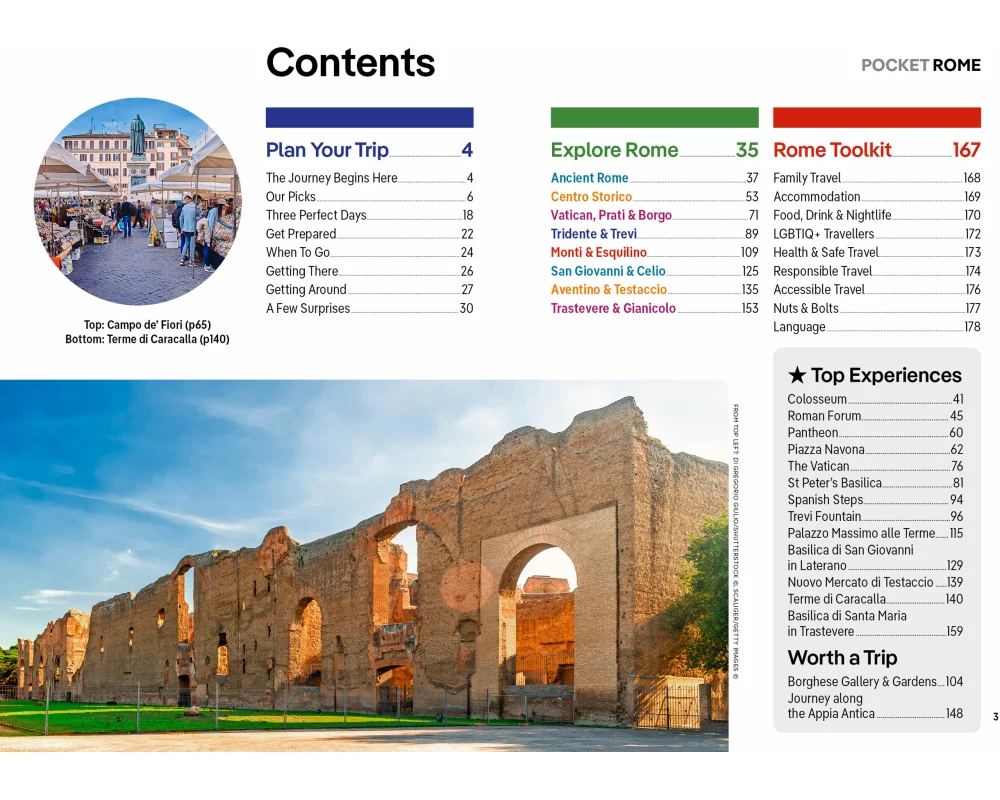Open the Colosseum top experience entry
Image resolution: width=1000 pixels, height=800 pixels.
pyautogui.click(x=817, y=399)
